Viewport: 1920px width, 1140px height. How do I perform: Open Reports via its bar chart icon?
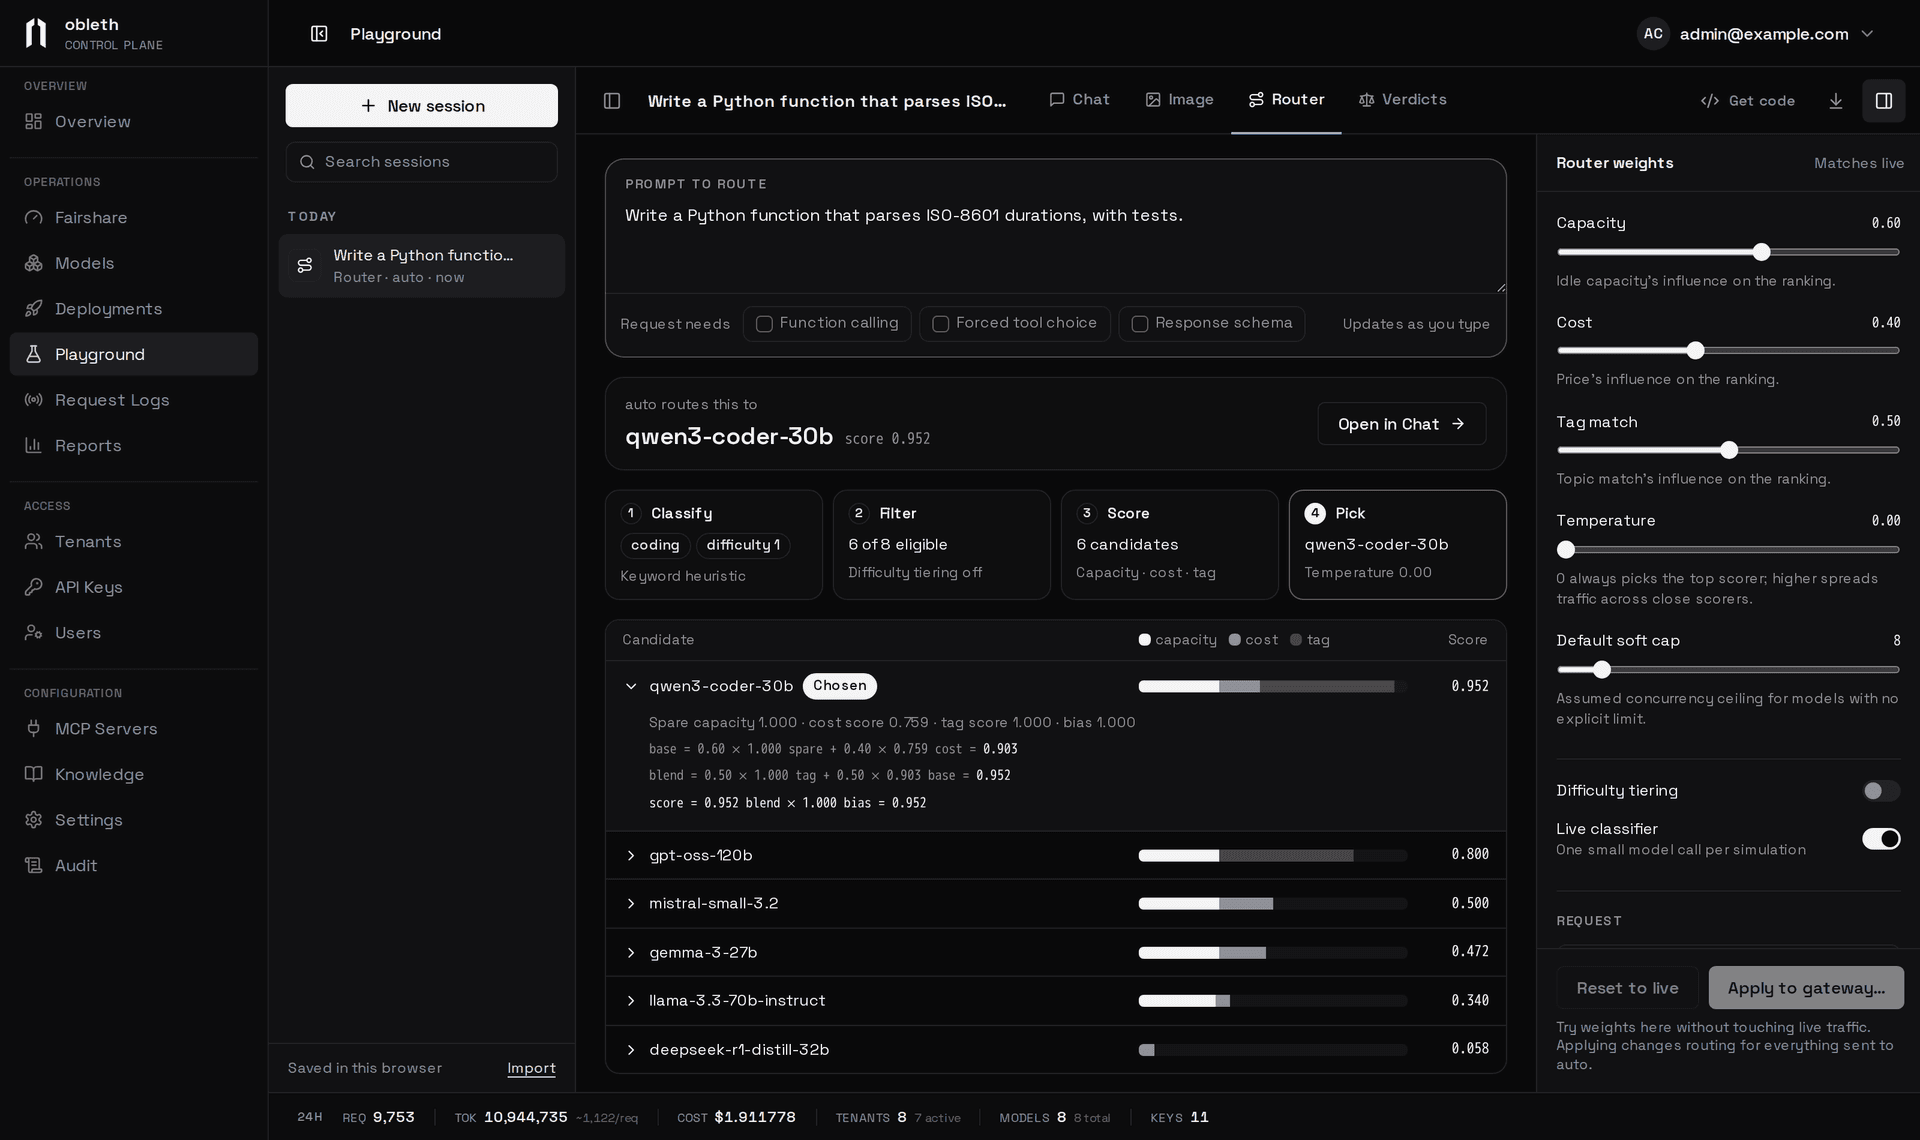pyautogui.click(x=34, y=446)
